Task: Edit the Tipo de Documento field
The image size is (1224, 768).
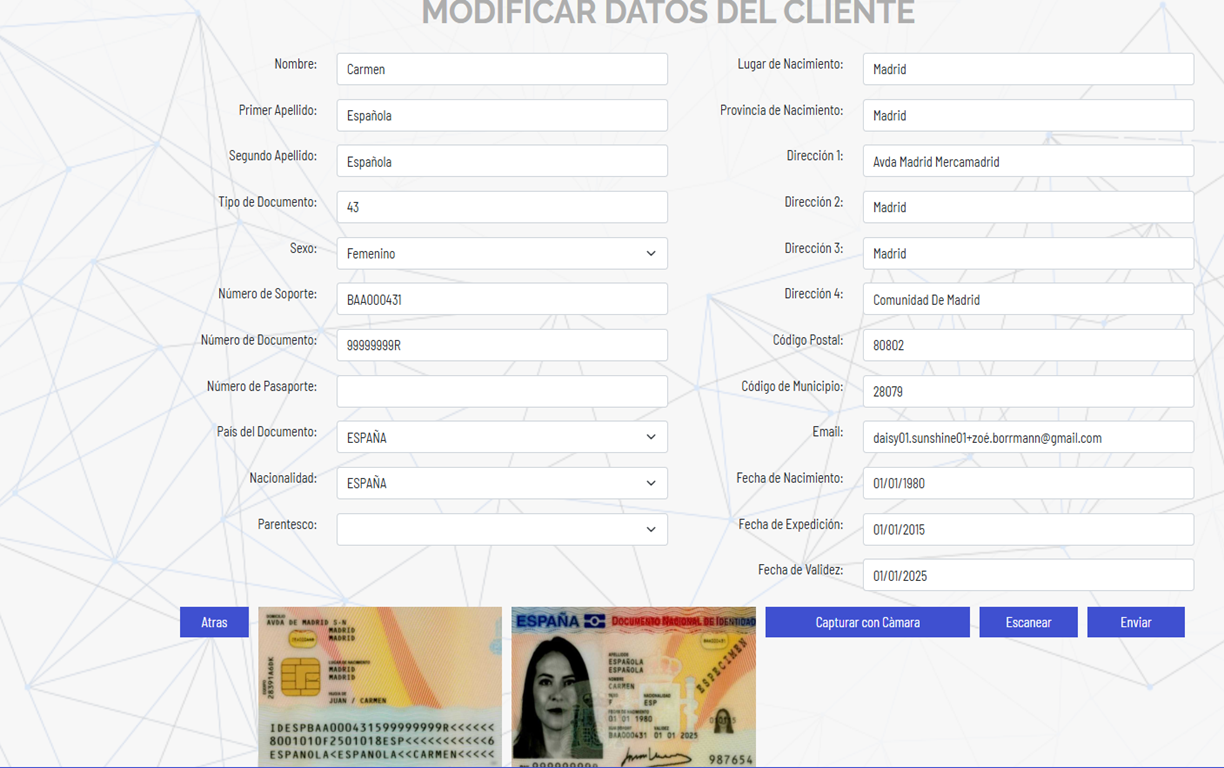Action: click(x=502, y=207)
